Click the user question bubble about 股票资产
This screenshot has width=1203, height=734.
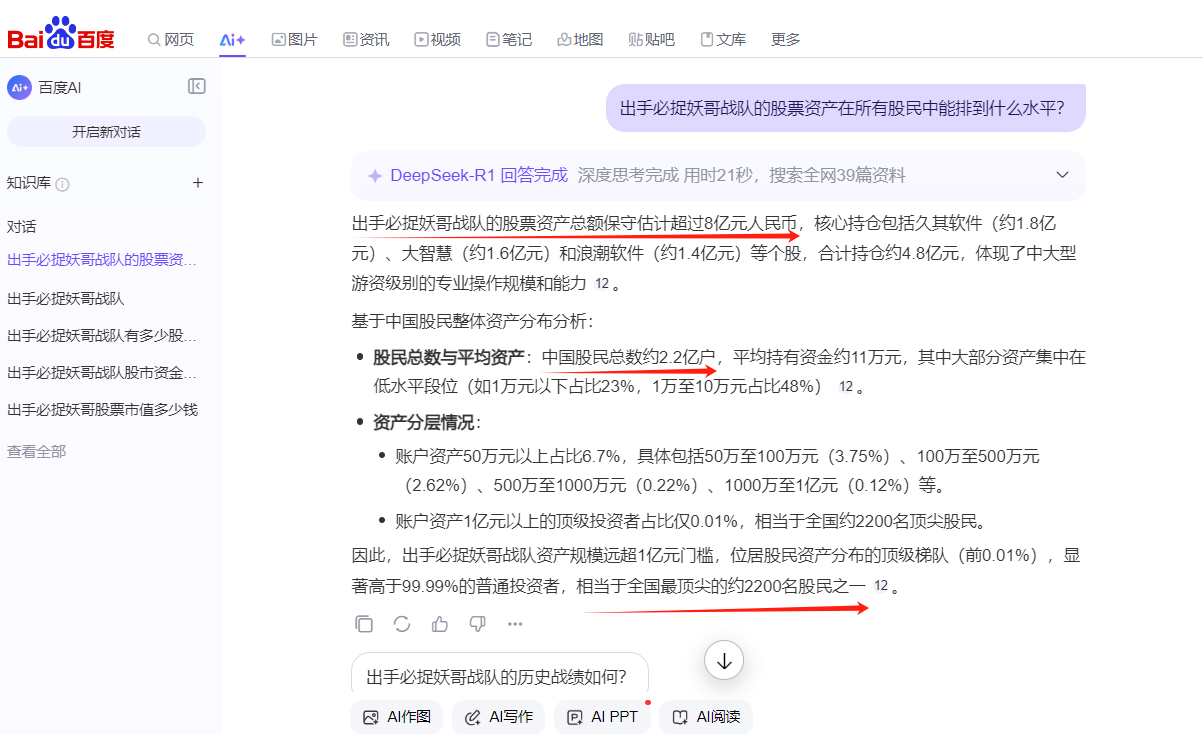(846, 108)
